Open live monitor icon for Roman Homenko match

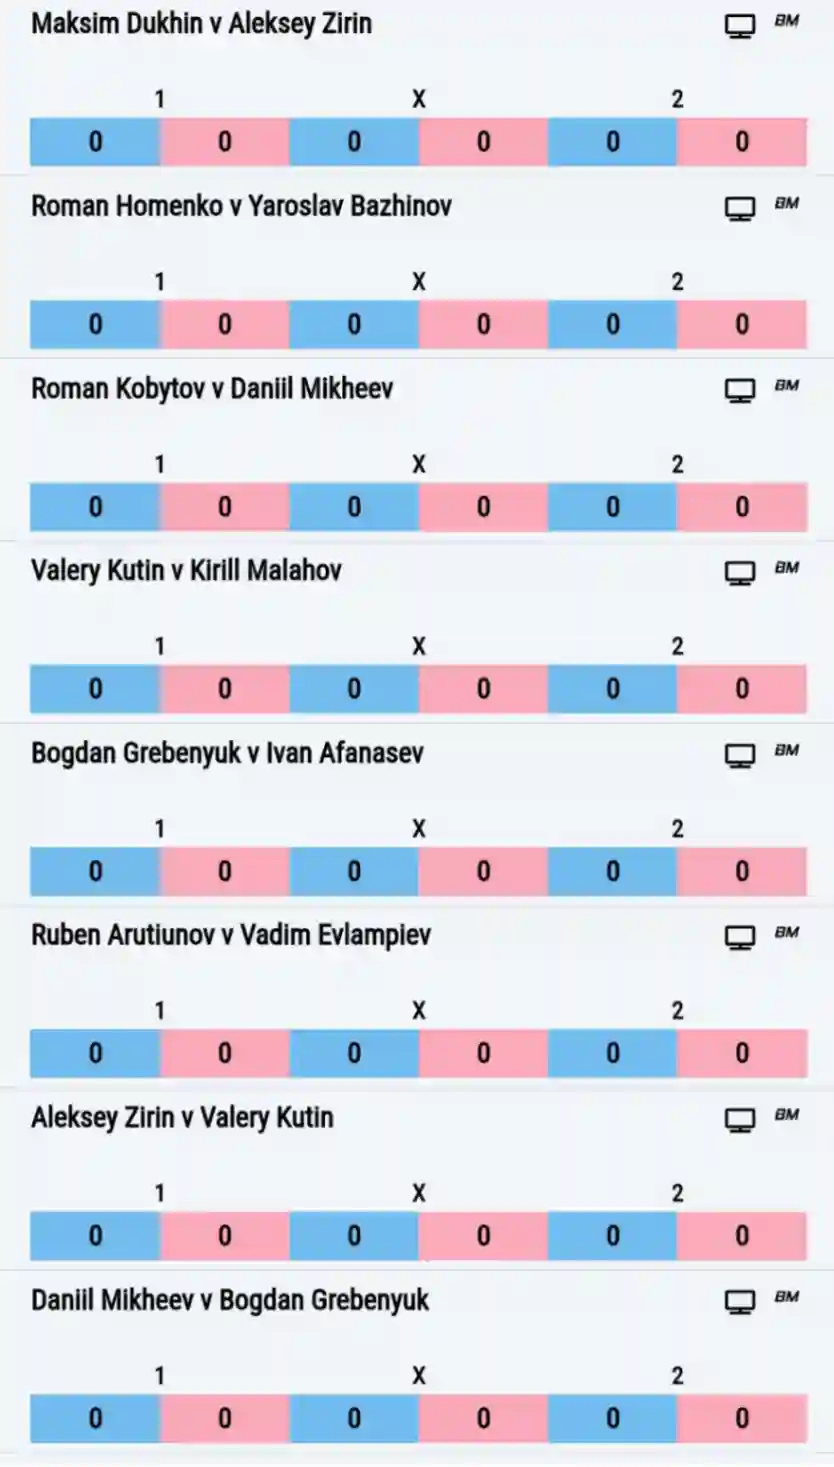pos(739,208)
